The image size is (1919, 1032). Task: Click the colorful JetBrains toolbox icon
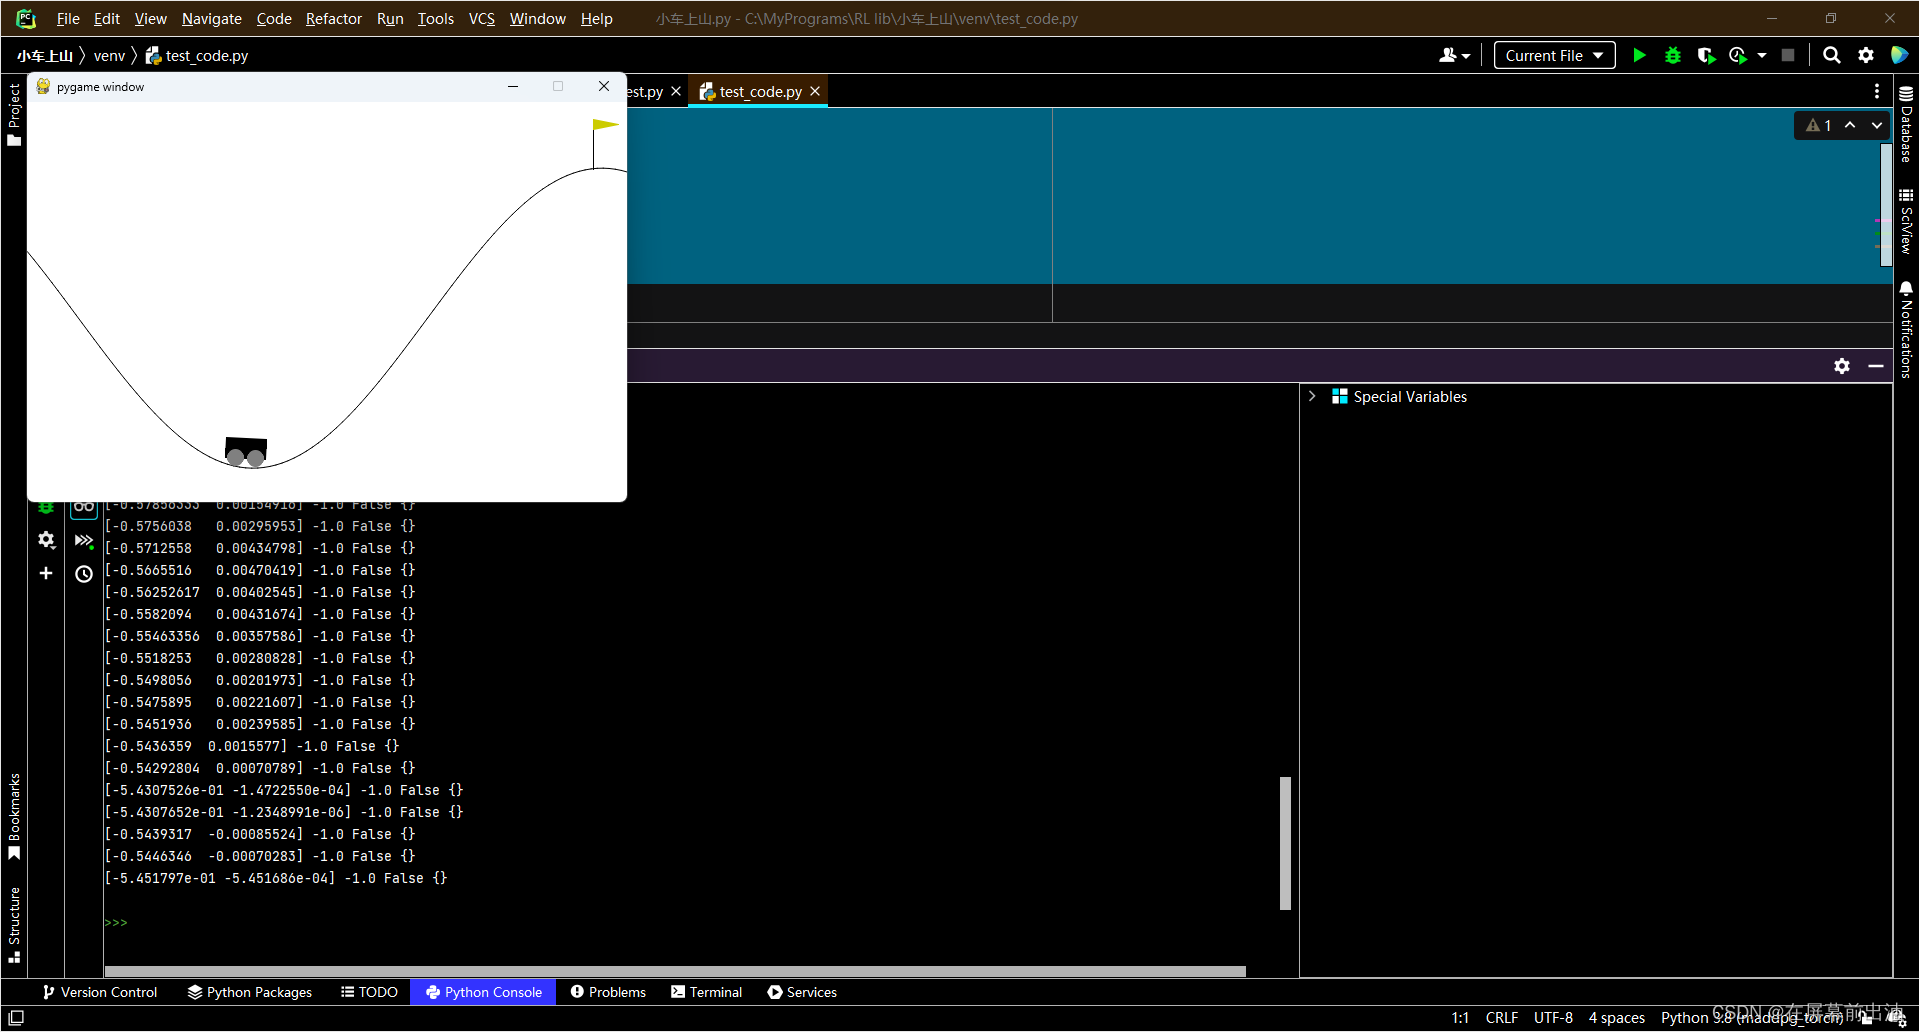pyautogui.click(x=1899, y=55)
